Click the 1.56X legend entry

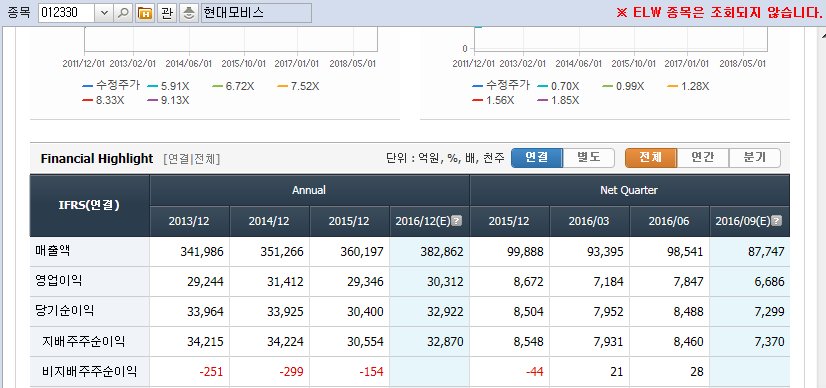493,100
